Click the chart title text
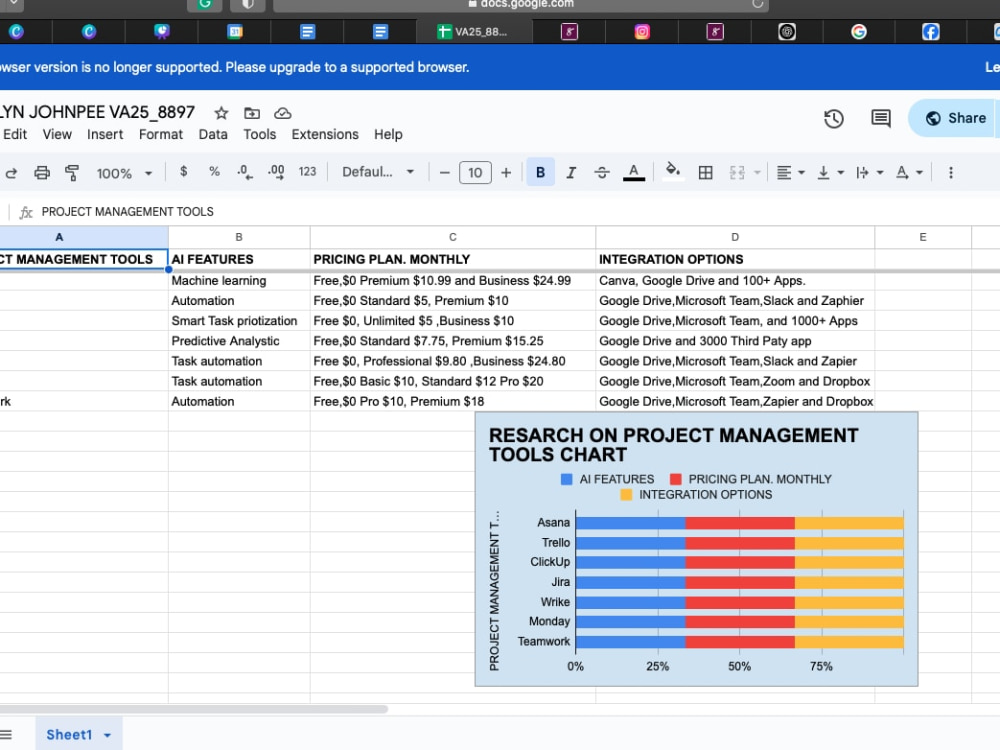Screen dimensions: 1000x750 (673, 445)
